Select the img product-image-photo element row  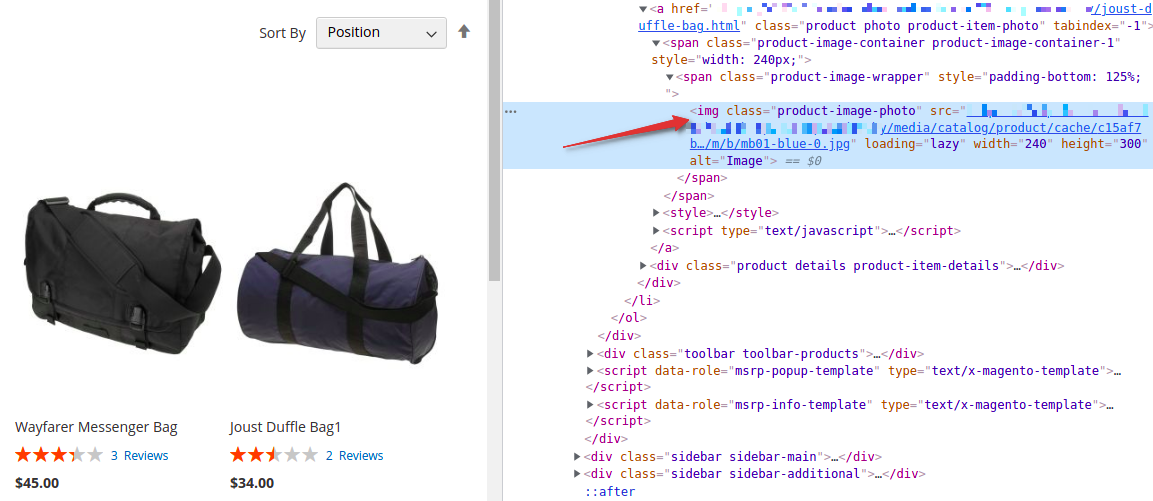(827, 135)
